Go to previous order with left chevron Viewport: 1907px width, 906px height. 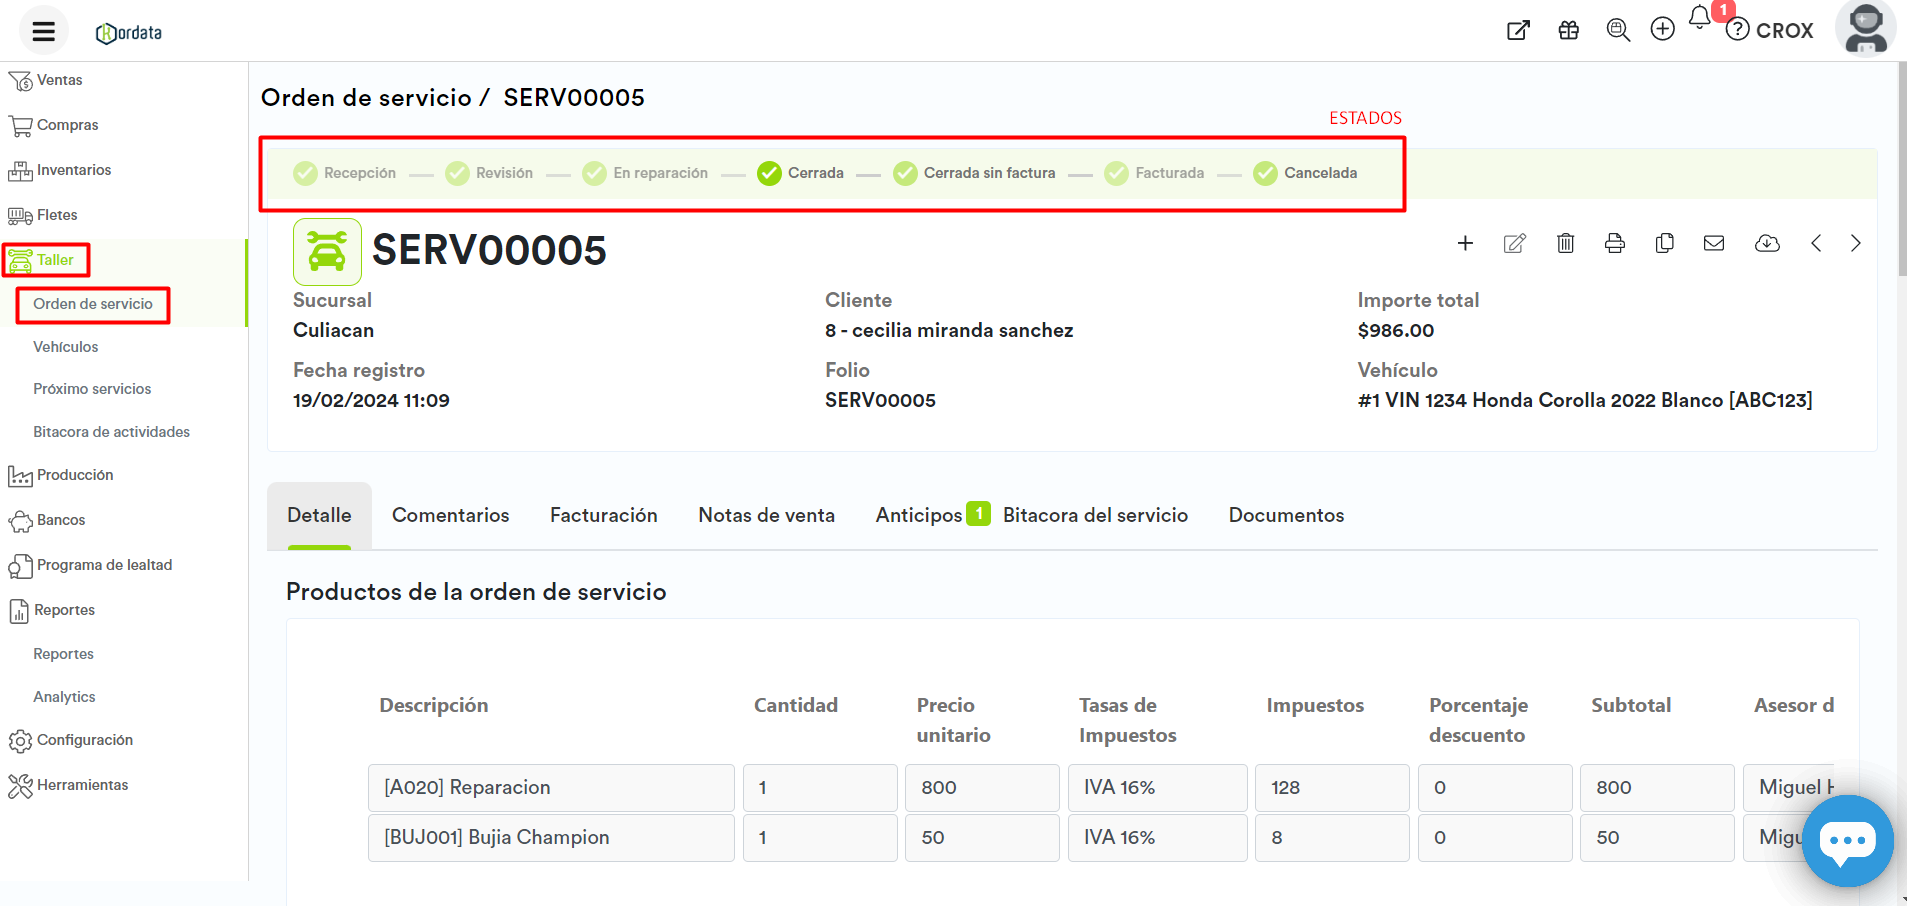[x=1817, y=243]
